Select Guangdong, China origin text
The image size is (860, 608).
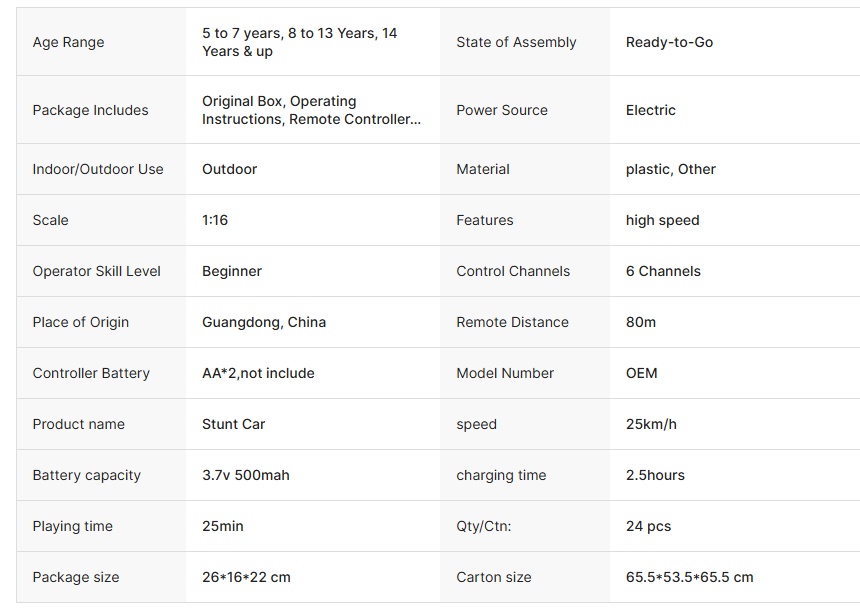coord(264,322)
